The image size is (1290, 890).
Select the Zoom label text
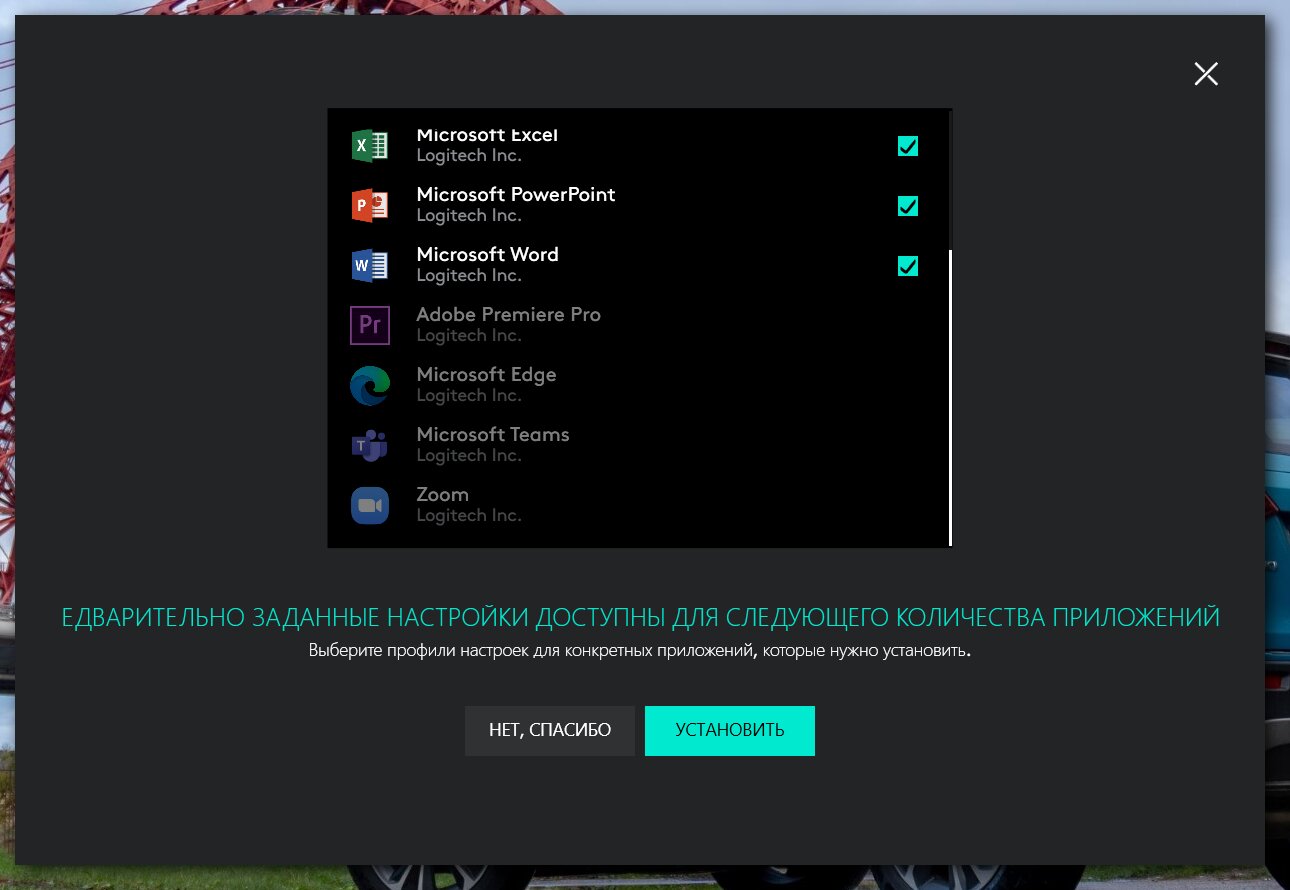tap(443, 494)
